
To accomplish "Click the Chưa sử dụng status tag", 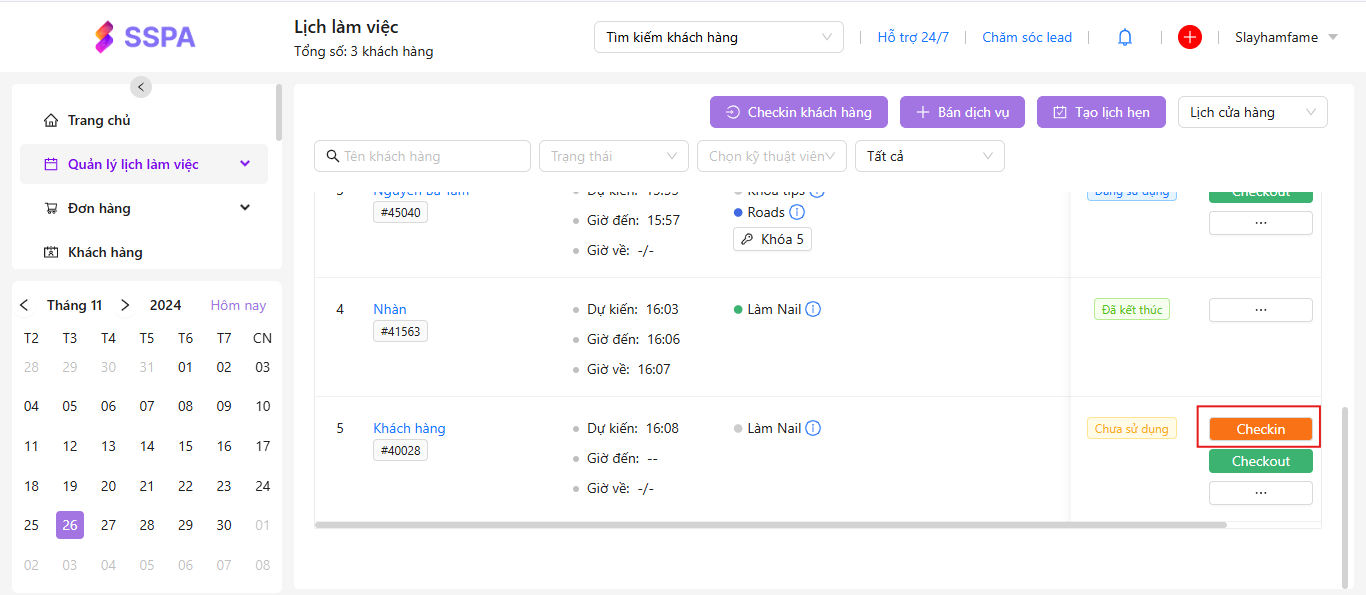I will pyautogui.click(x=1132, y=429).
